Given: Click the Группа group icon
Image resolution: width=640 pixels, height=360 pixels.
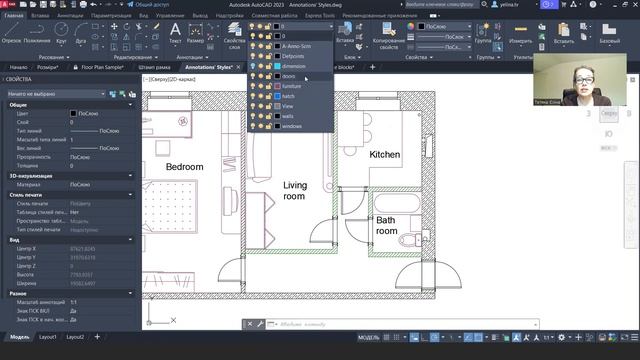Looking at the screenshot, I should coord(483,33).
